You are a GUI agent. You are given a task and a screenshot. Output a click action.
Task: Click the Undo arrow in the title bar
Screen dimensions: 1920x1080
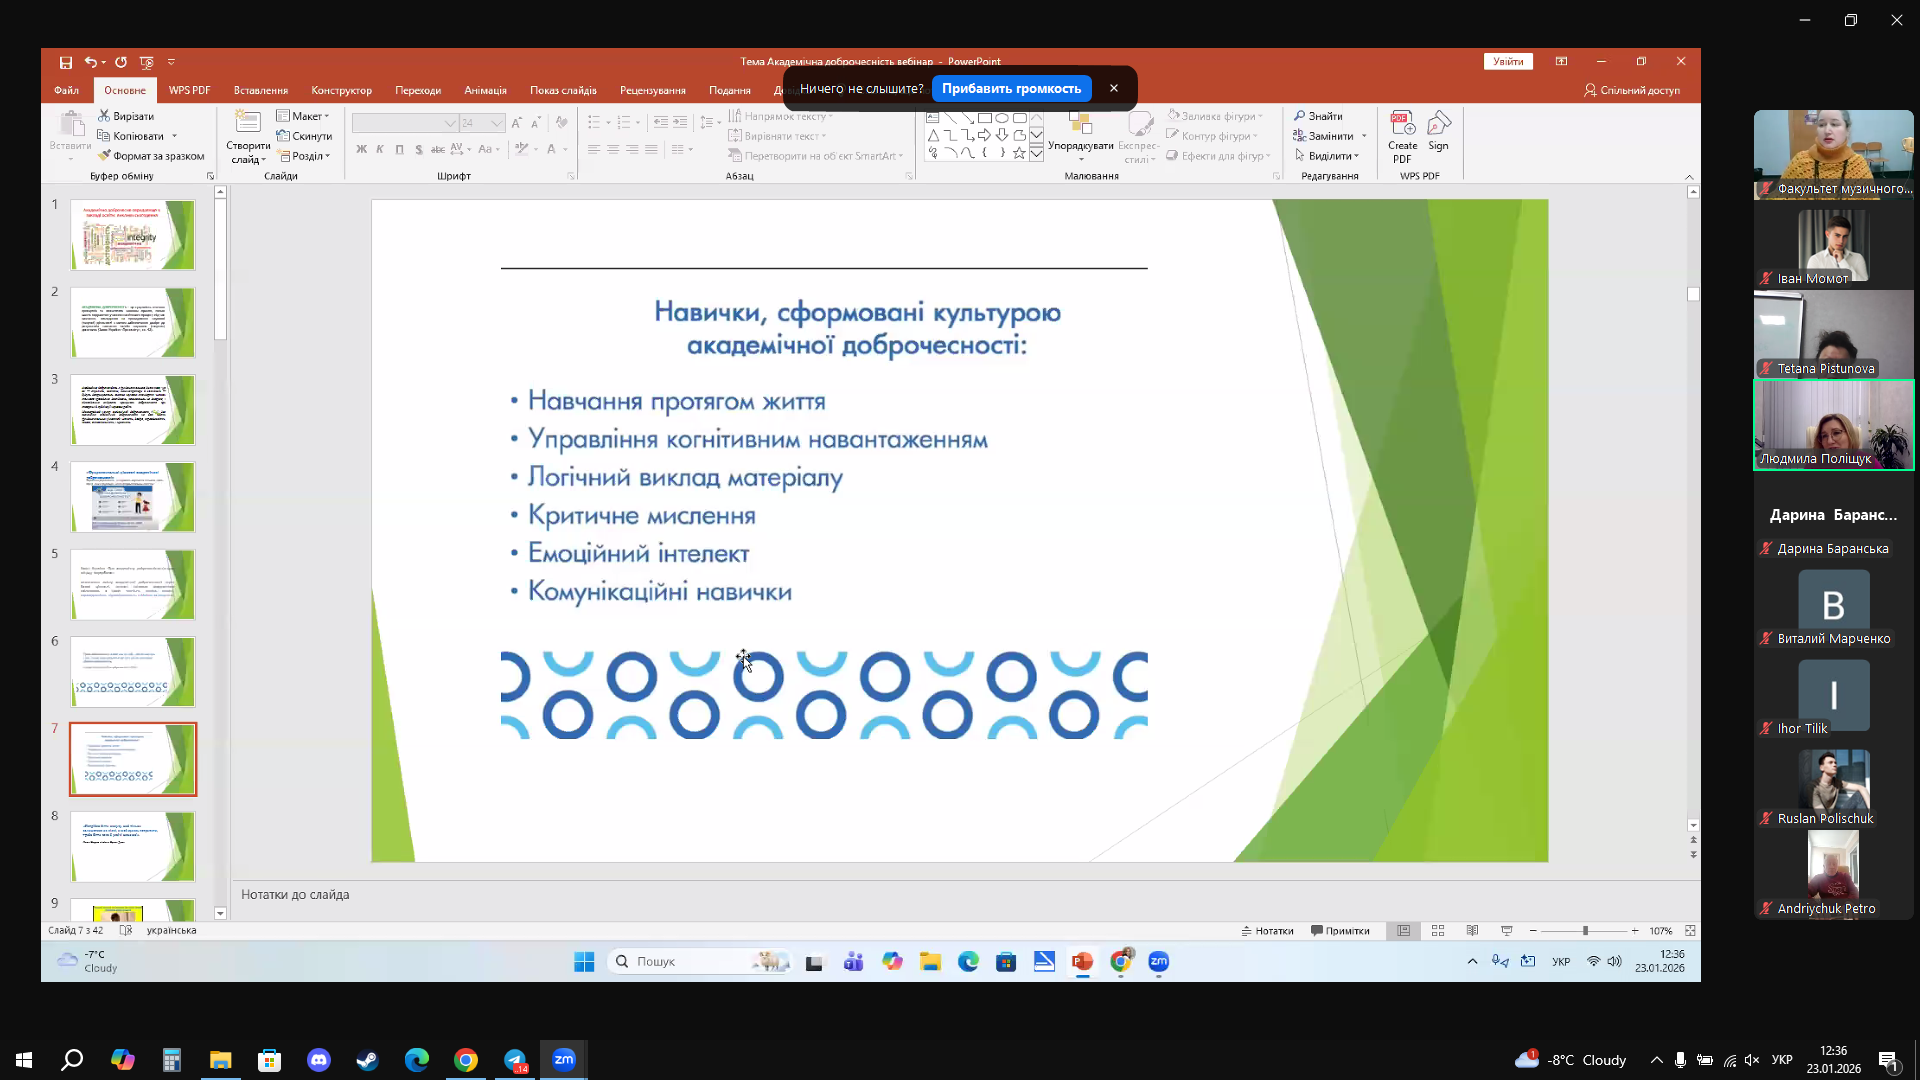91,62
